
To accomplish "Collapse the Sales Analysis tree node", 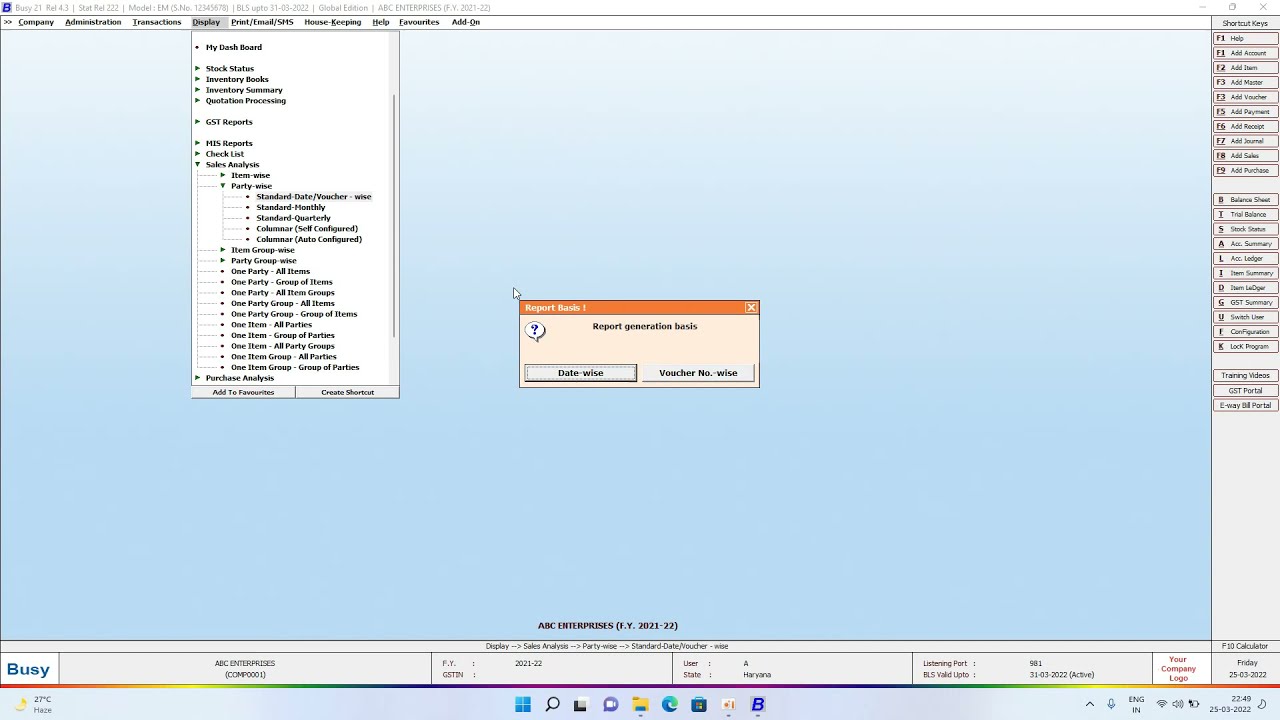I will (197, 164).
